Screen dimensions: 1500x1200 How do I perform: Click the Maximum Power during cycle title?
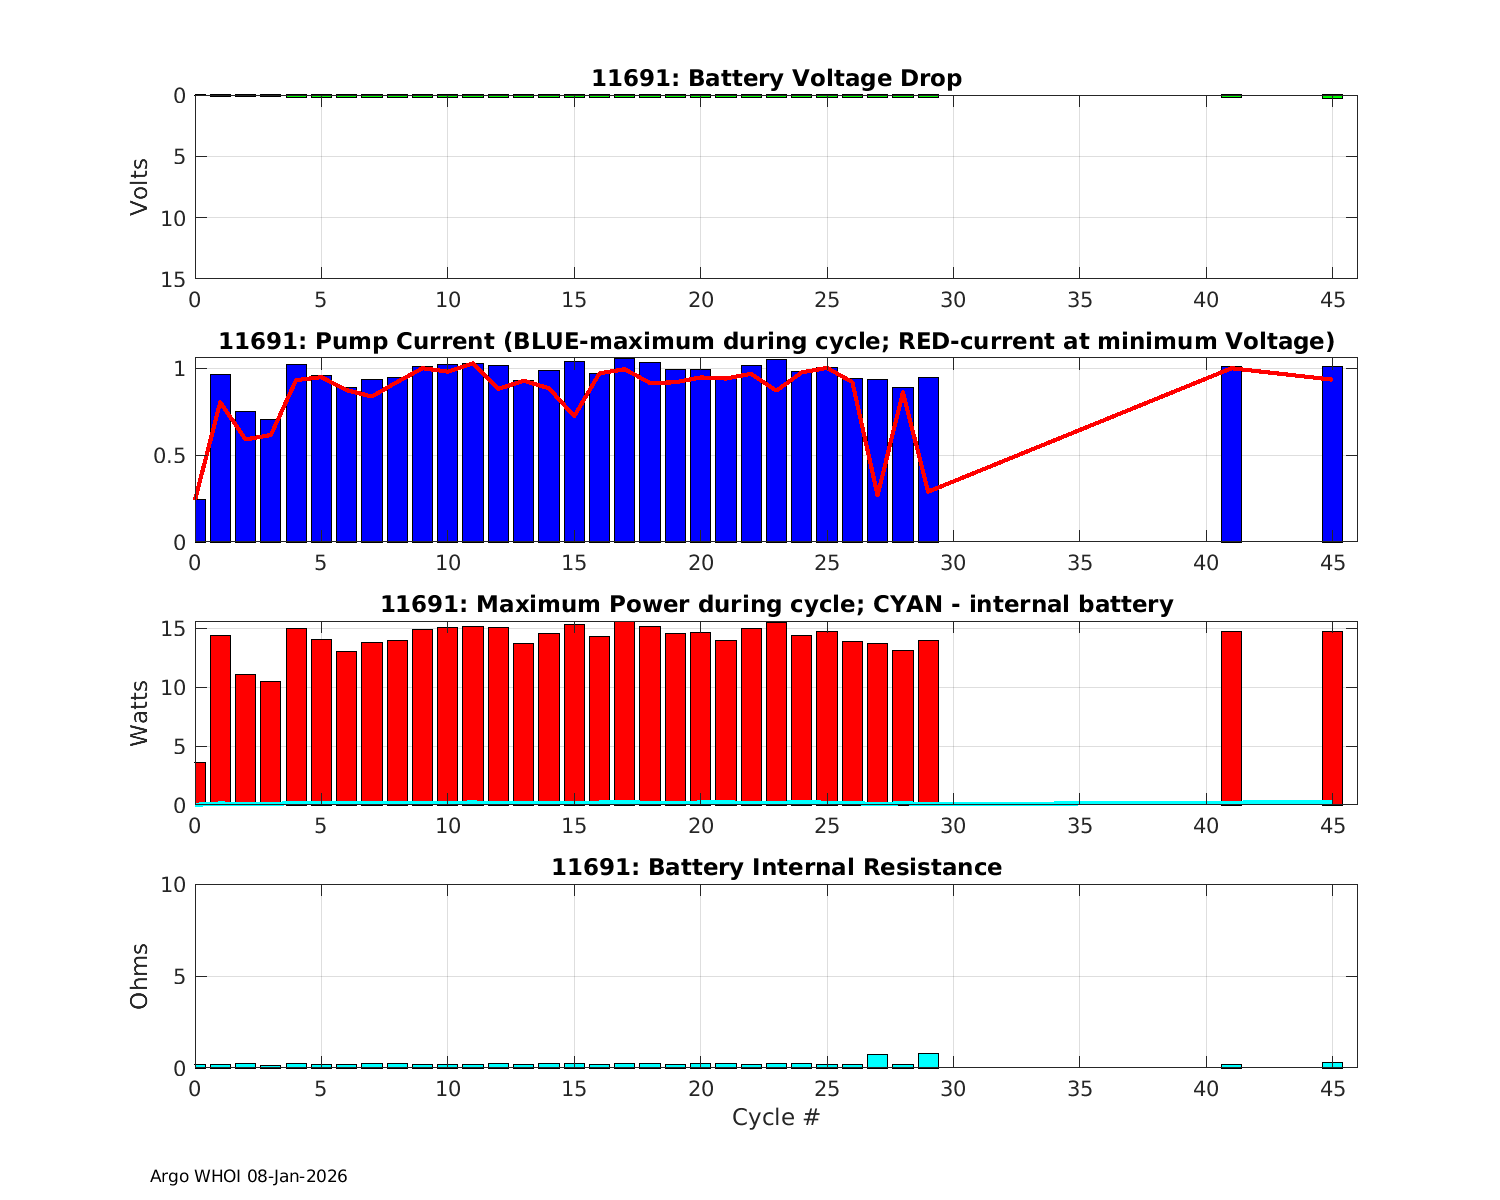776,604
